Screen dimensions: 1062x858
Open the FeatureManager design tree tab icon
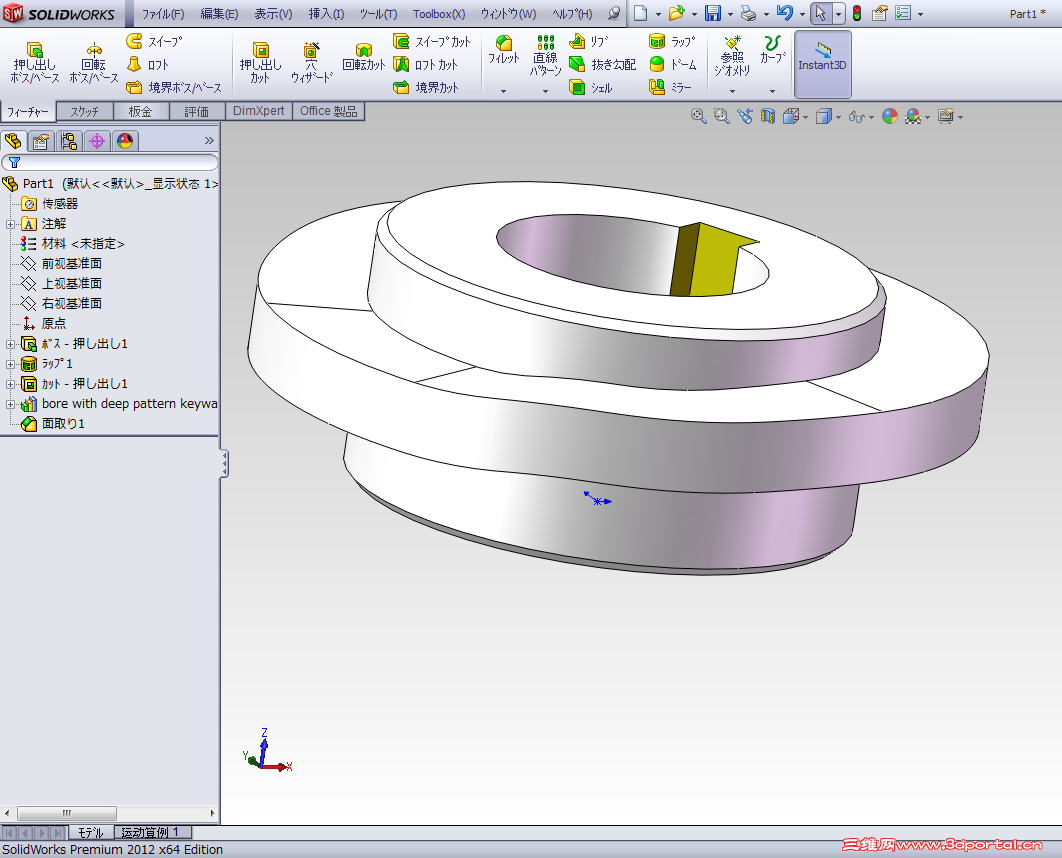point(13,141)
